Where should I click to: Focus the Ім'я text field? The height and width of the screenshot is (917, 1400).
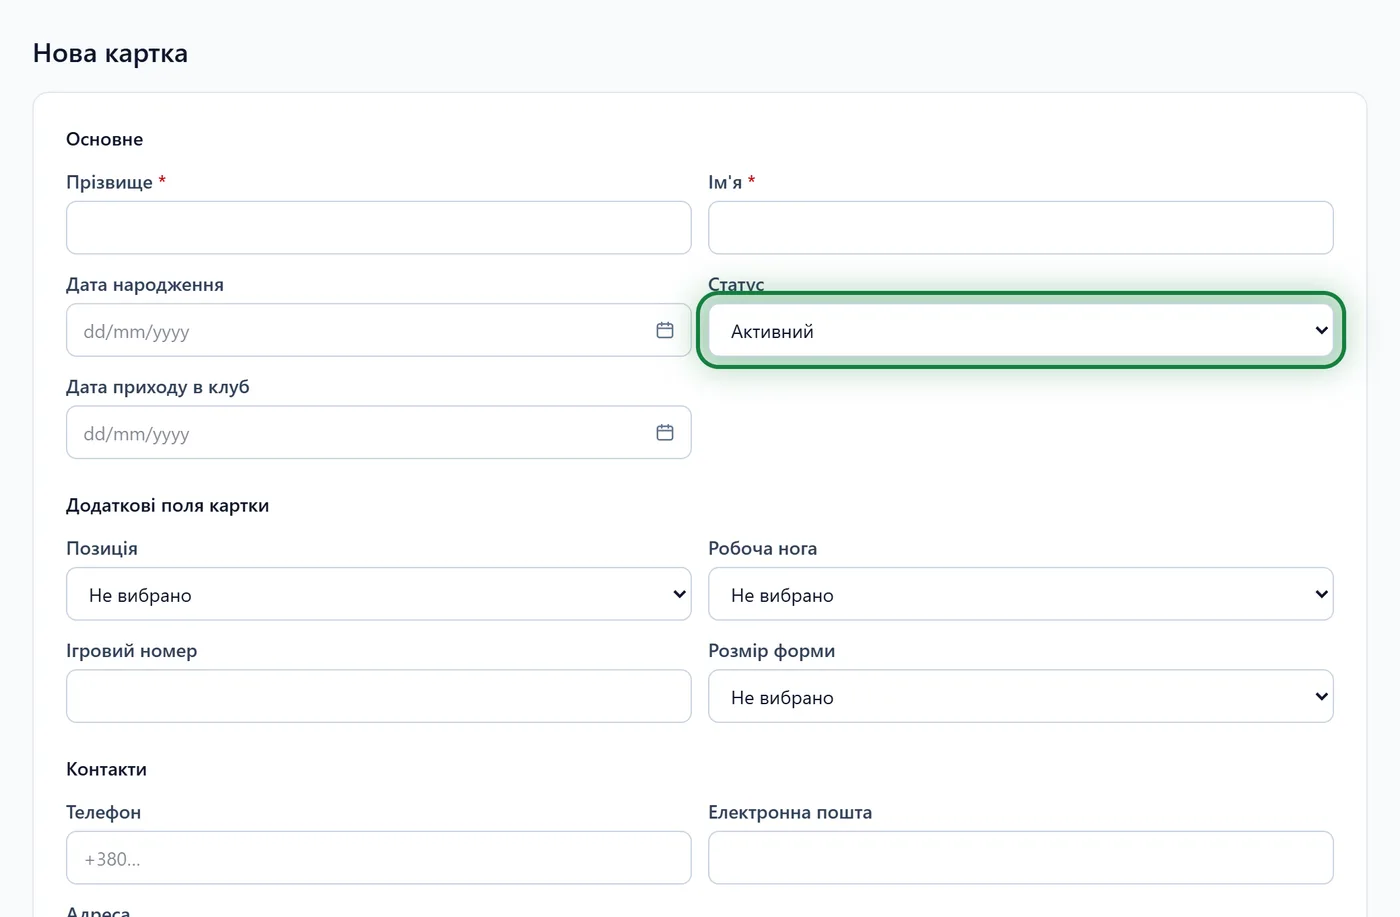click(1021, 228)
